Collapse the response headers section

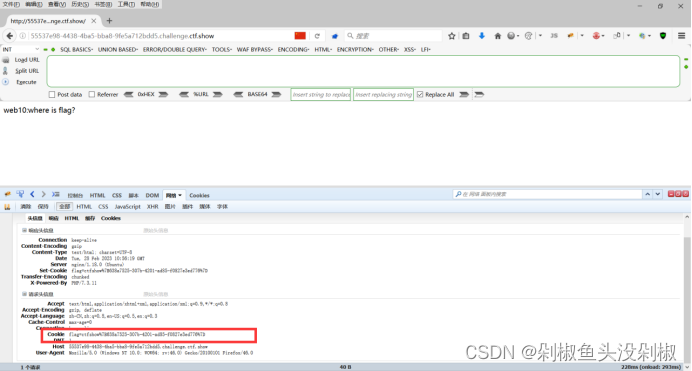click(x=24, y=230)
